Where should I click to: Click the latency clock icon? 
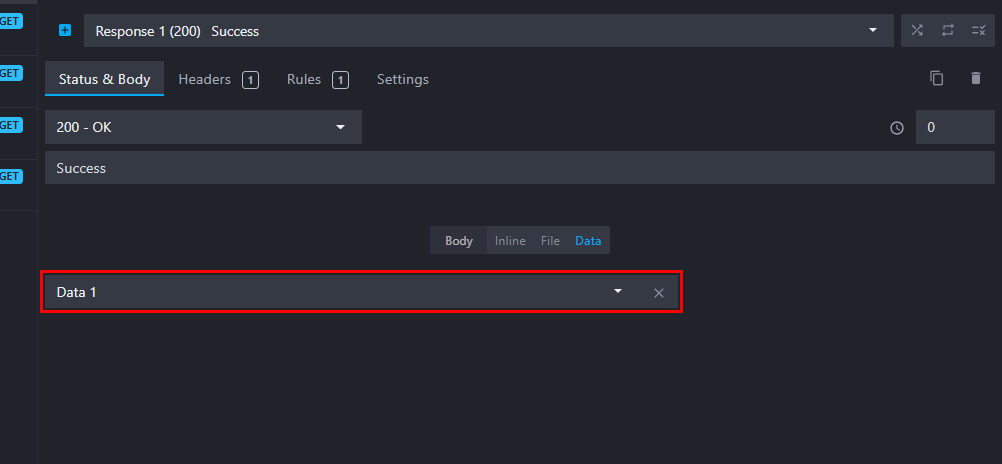pos(897,128)
